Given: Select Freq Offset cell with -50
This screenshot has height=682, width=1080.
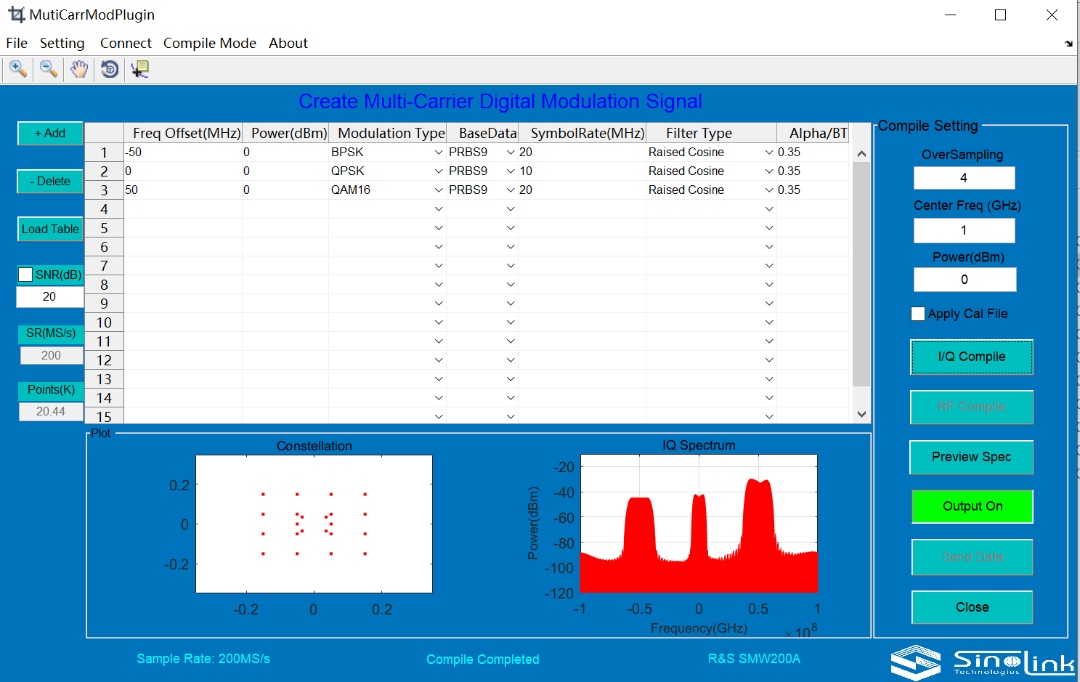Looking at the screenshot, I should tap(183, 152).
